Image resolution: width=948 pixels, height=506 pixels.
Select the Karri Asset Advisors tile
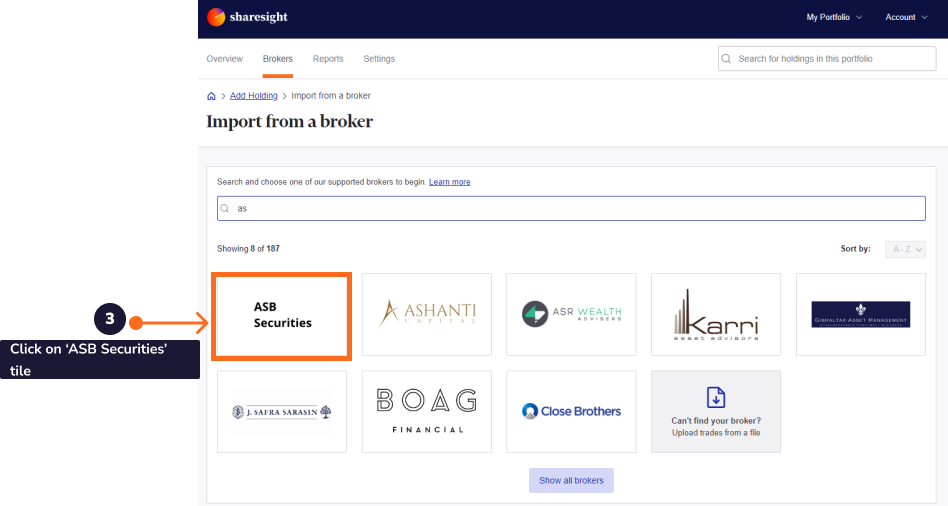[x=716, y=314]
